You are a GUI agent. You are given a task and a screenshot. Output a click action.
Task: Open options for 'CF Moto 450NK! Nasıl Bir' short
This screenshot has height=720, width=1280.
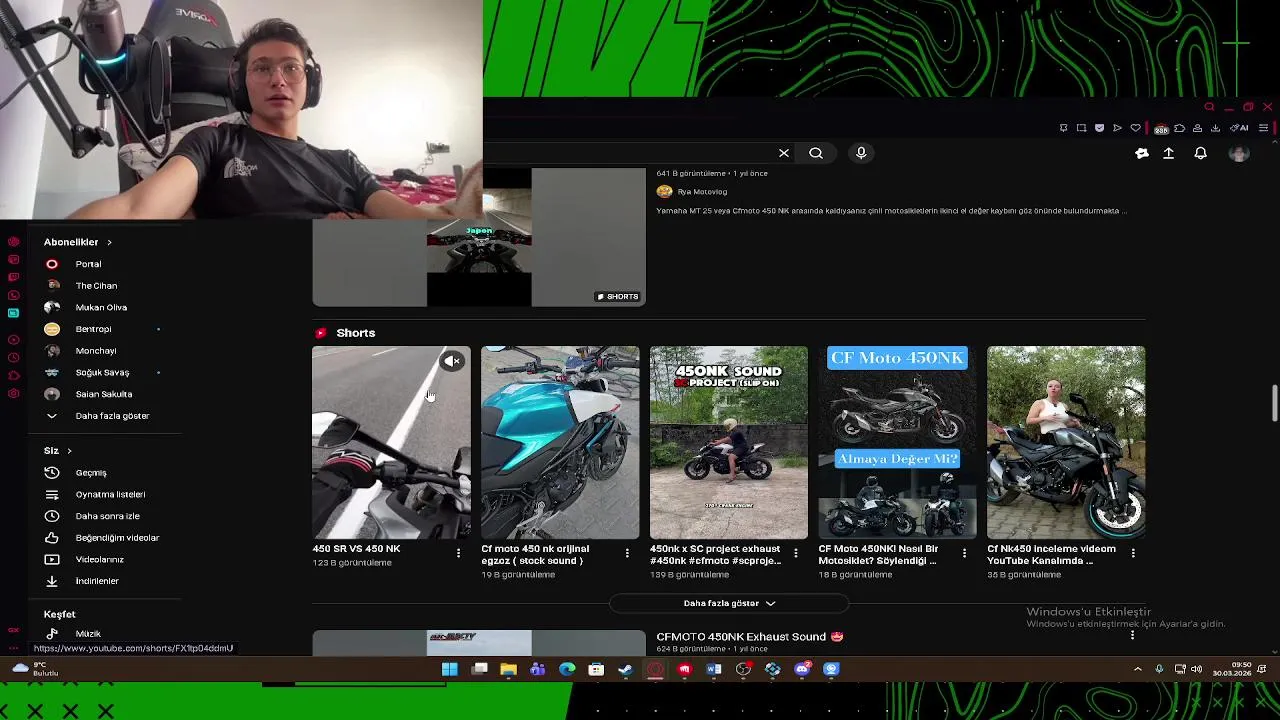pyautogui.click(x=965, y=553)
